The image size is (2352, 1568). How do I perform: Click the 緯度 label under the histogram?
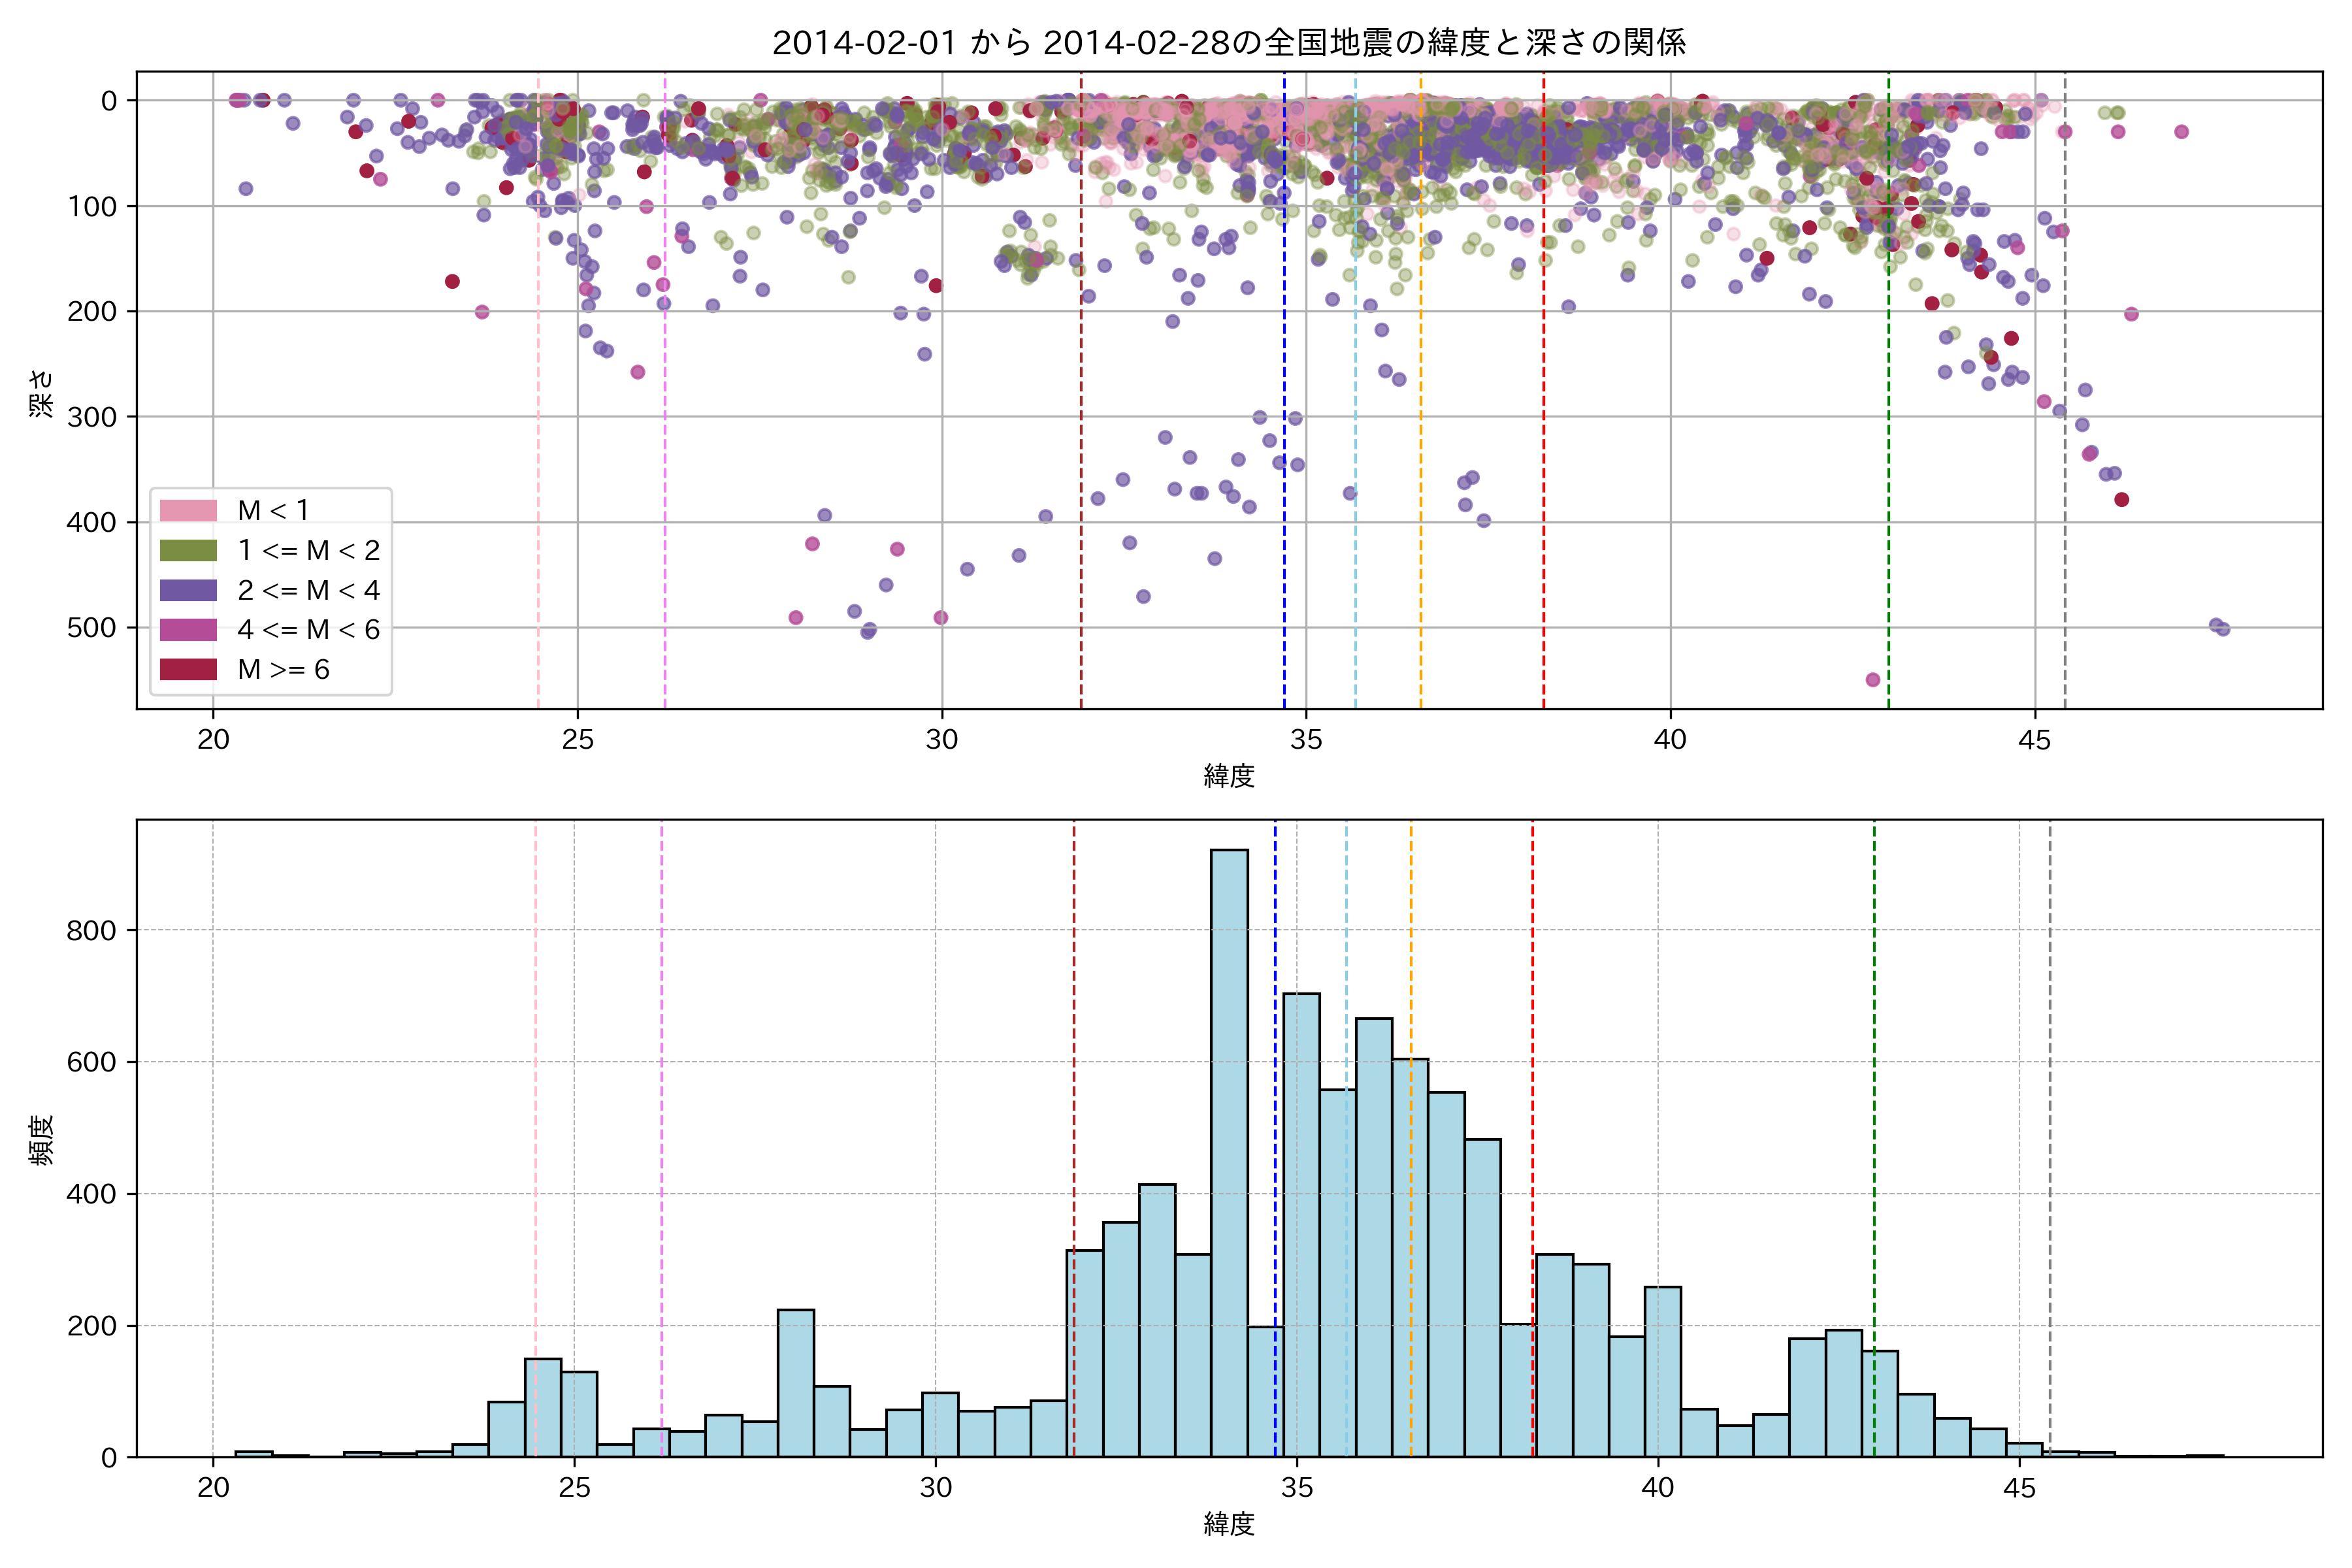1229,1524
